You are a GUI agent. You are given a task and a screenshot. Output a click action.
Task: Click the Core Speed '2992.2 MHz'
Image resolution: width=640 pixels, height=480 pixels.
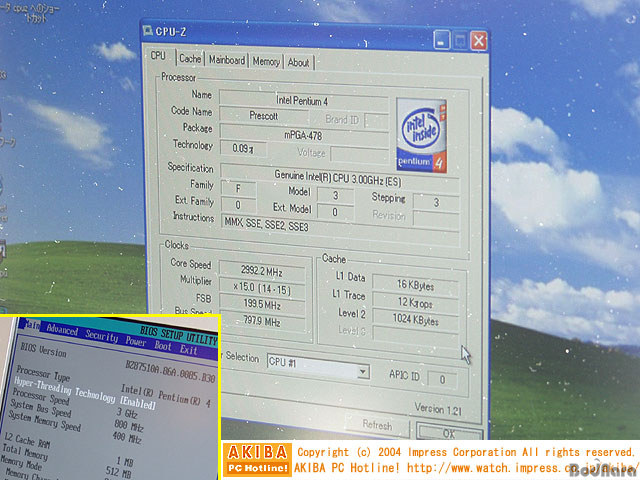pyautogui.click(x=262, y=271)
